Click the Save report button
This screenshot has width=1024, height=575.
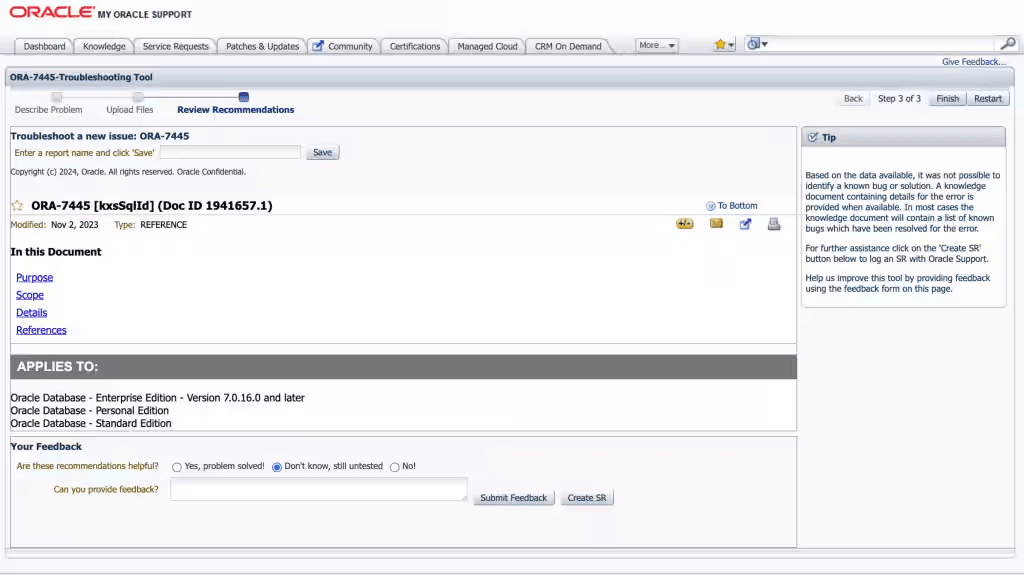coord(323,152)
